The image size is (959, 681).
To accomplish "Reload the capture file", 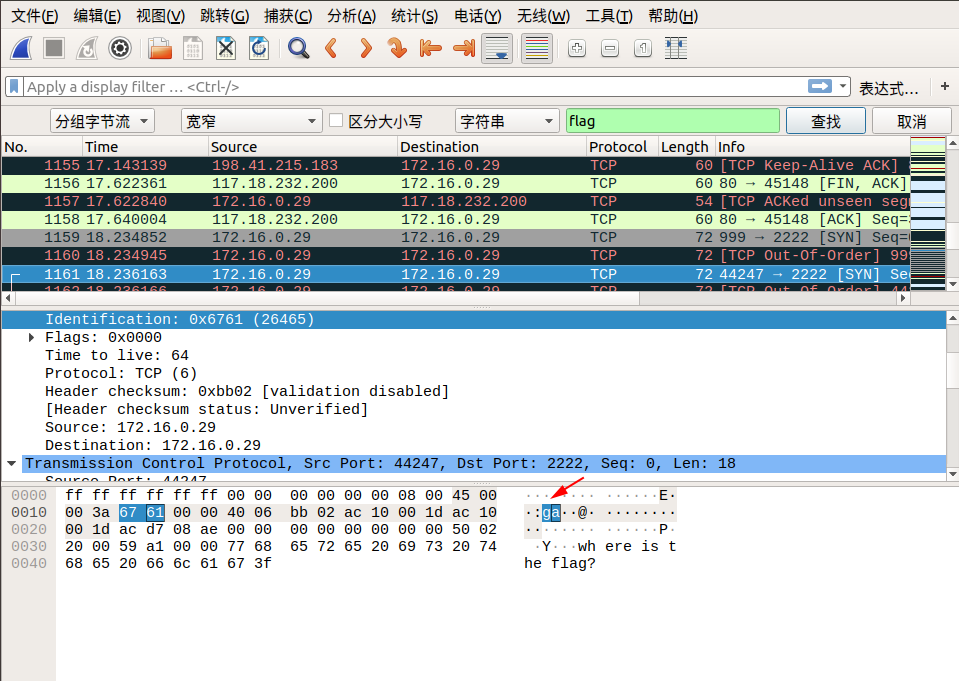I will pyautogui.click(x=258, y=48).
